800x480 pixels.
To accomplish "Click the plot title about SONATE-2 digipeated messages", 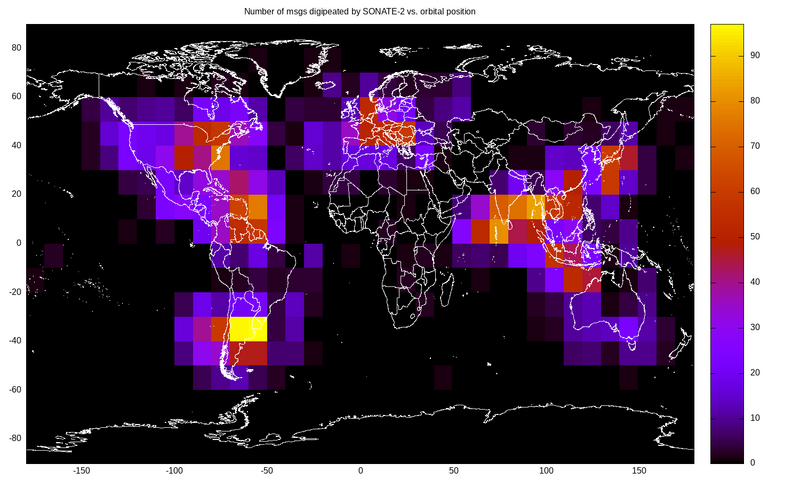I will pos(359,11).
